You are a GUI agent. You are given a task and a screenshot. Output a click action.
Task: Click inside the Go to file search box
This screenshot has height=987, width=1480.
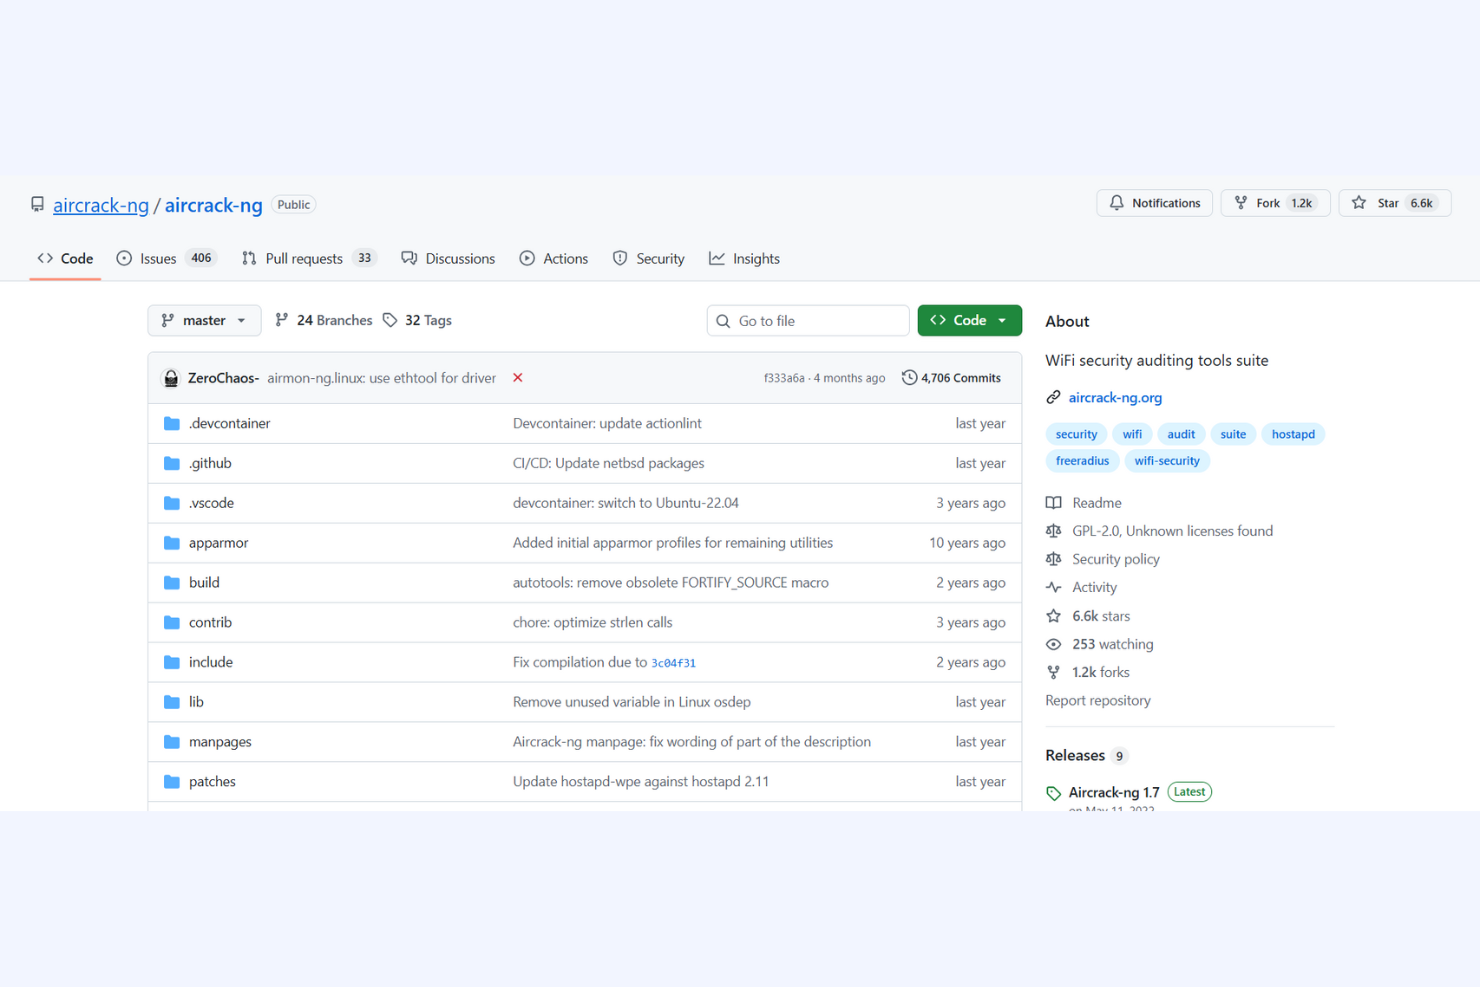click(807, 320)
